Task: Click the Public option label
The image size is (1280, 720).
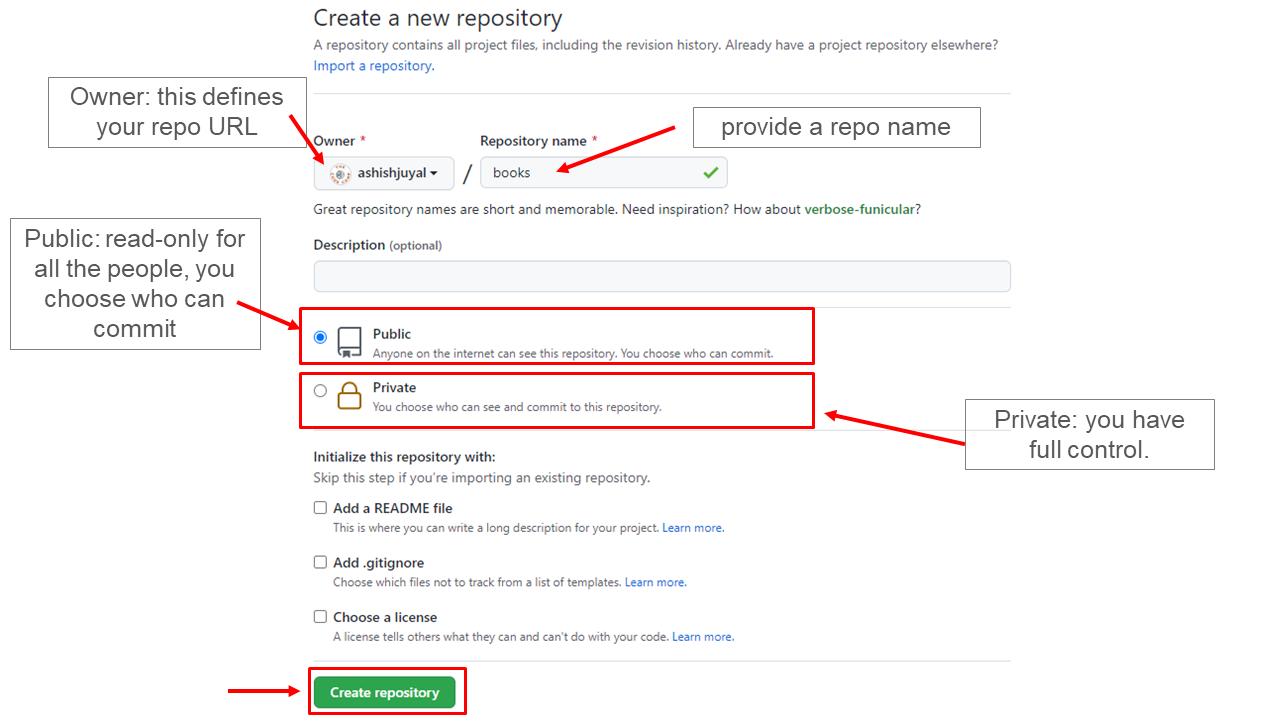Action: [x=392, y=334]
